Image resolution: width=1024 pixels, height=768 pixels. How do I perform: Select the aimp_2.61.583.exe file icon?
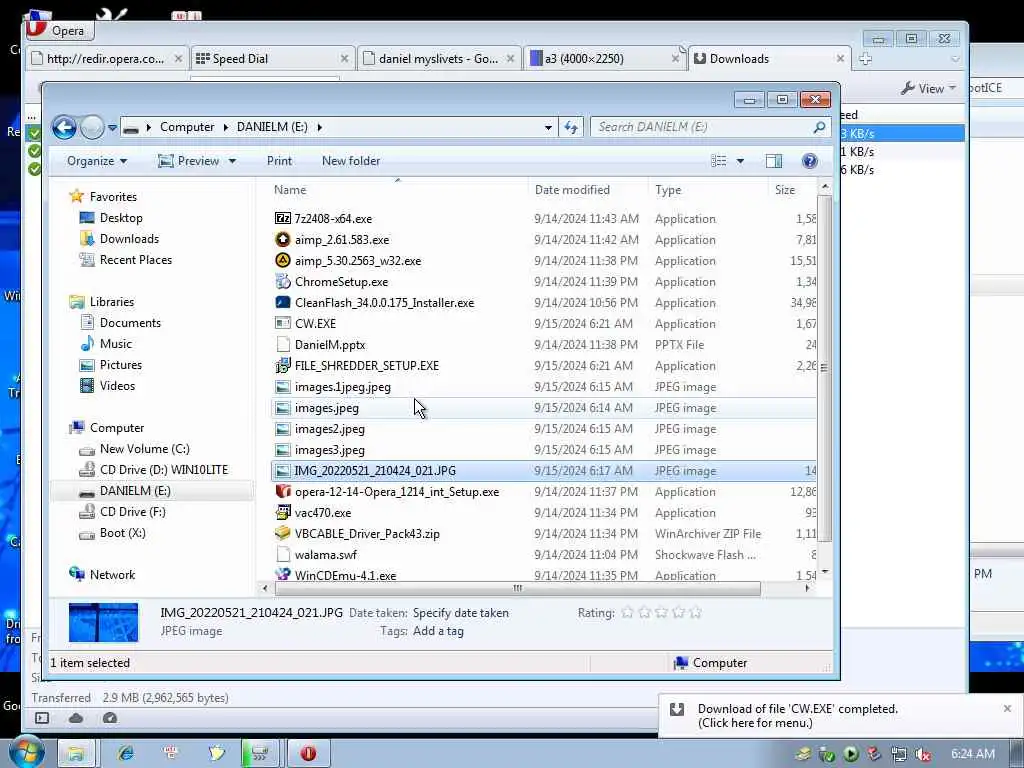[282, 239]
